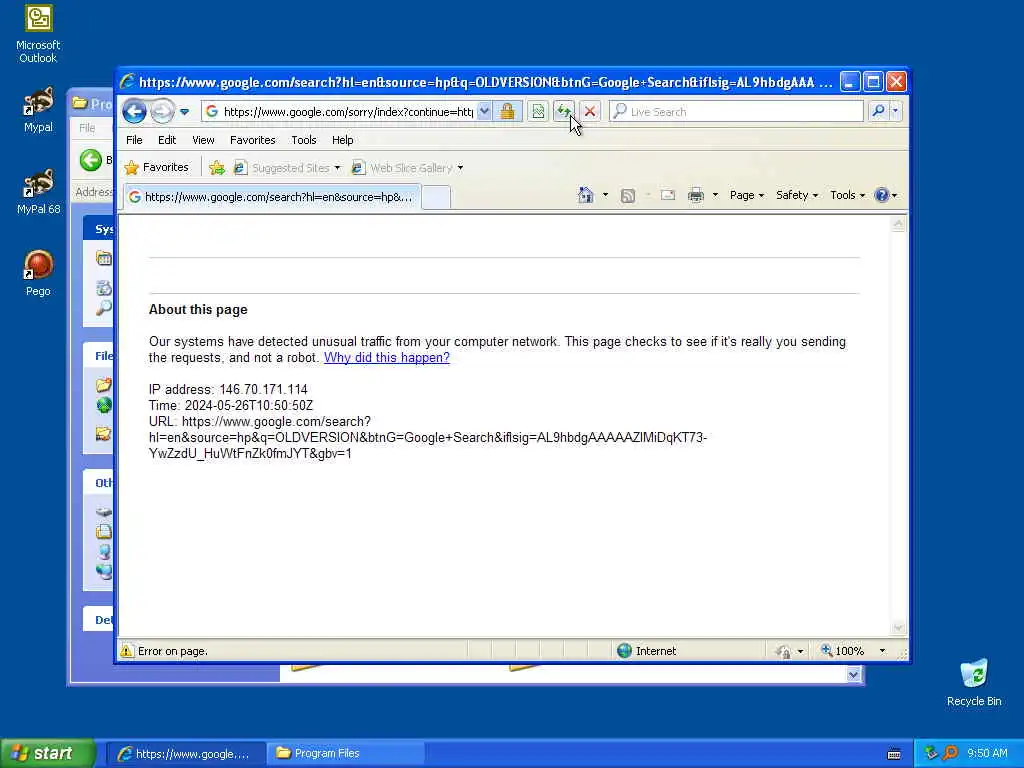Click the warning icon in status bar
1024x768 pixels.
coord(127,651)
